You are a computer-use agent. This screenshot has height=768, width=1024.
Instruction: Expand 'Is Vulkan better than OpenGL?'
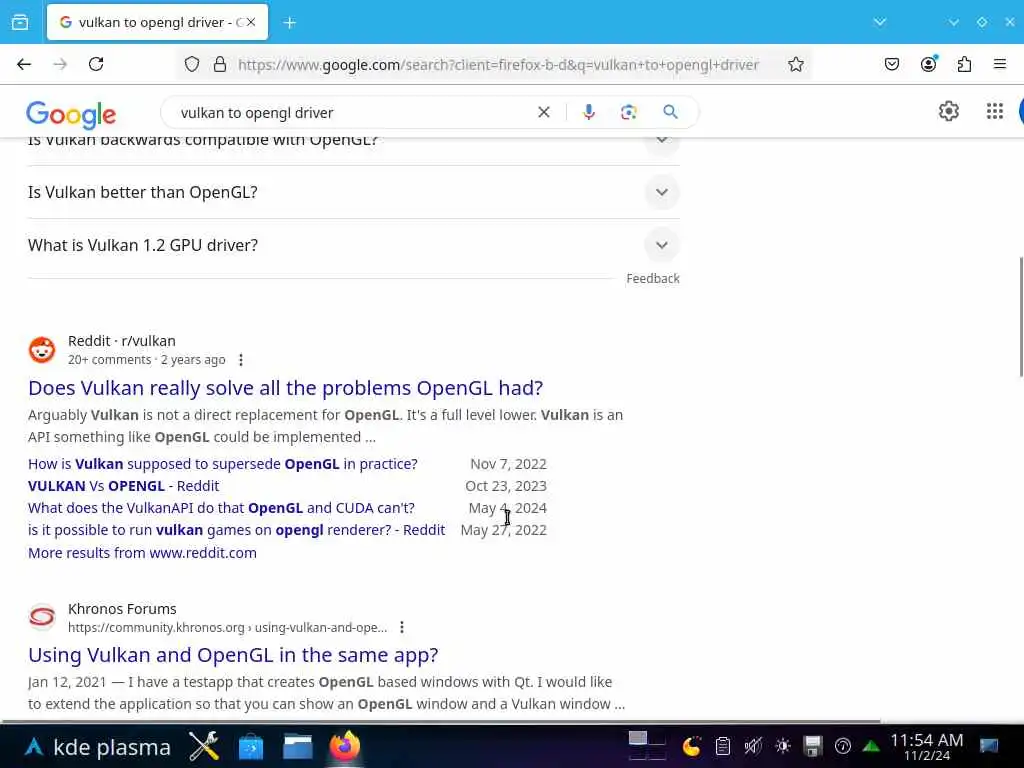(353, 192)
